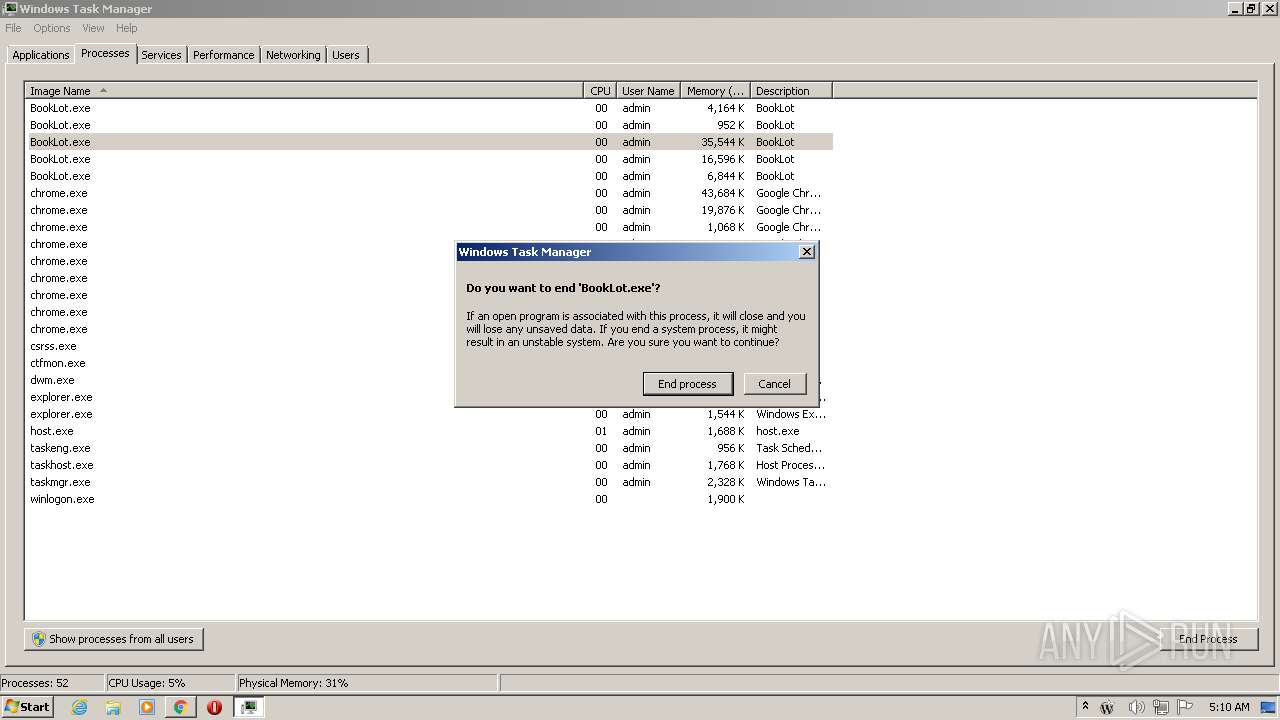Click Show processes from all users
This screenshot has width=1280, height=720.
[114, 639]
